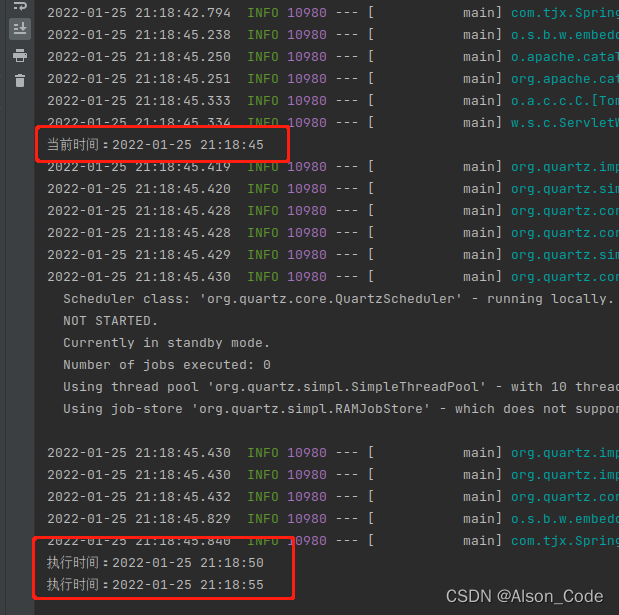619x615 pixels.
Task: Click logger 'o.s.b.w.embedd' on the 21:18:45.829 row
Action: [565, 519]
